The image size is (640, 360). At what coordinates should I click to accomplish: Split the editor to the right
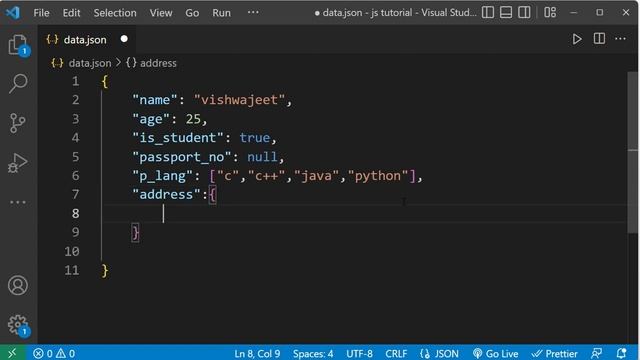point(599,39)
